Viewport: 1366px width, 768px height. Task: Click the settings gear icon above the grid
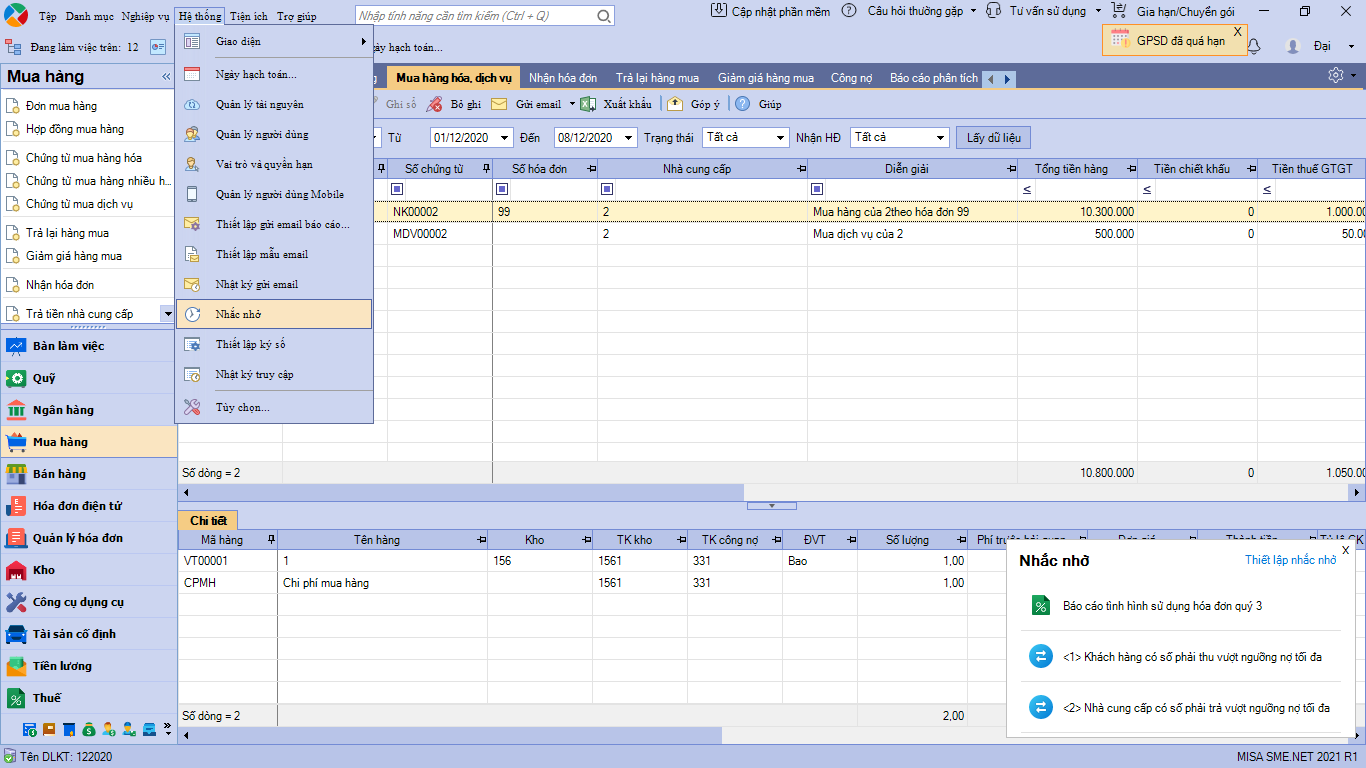pyautogui.click(x=1336, y=76)
